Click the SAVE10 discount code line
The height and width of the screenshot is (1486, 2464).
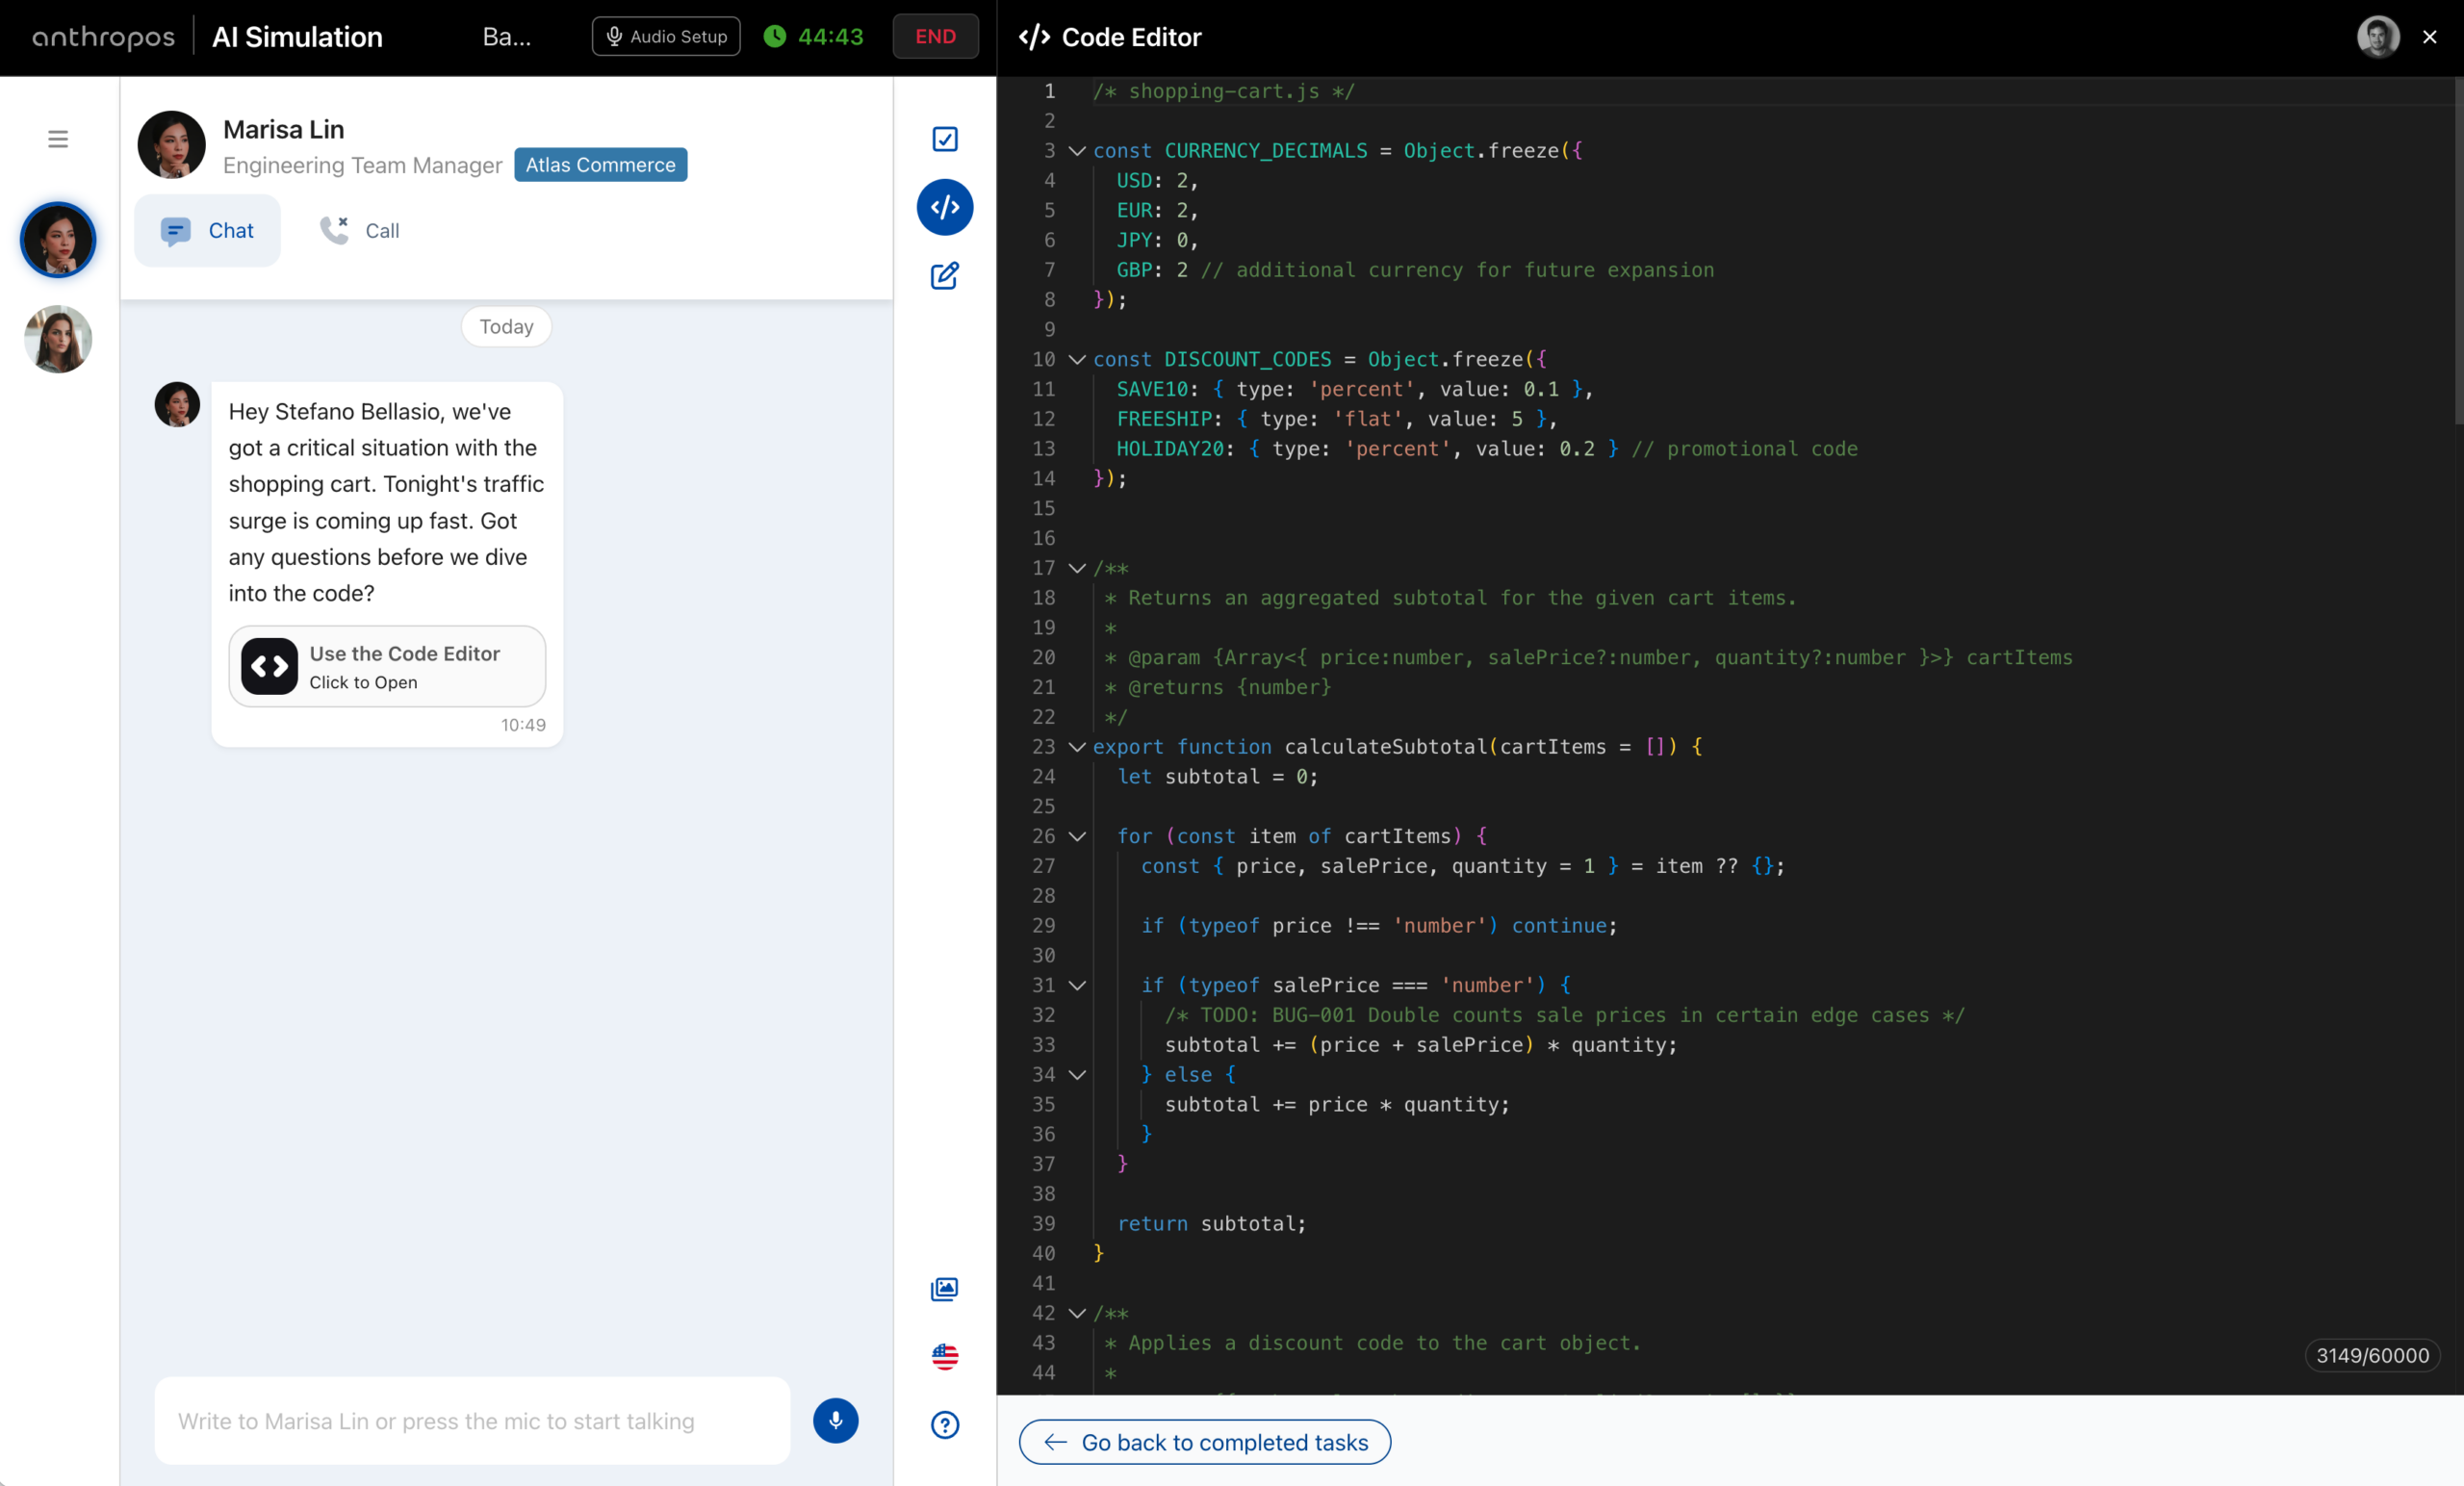click(x=1354, y=389)
